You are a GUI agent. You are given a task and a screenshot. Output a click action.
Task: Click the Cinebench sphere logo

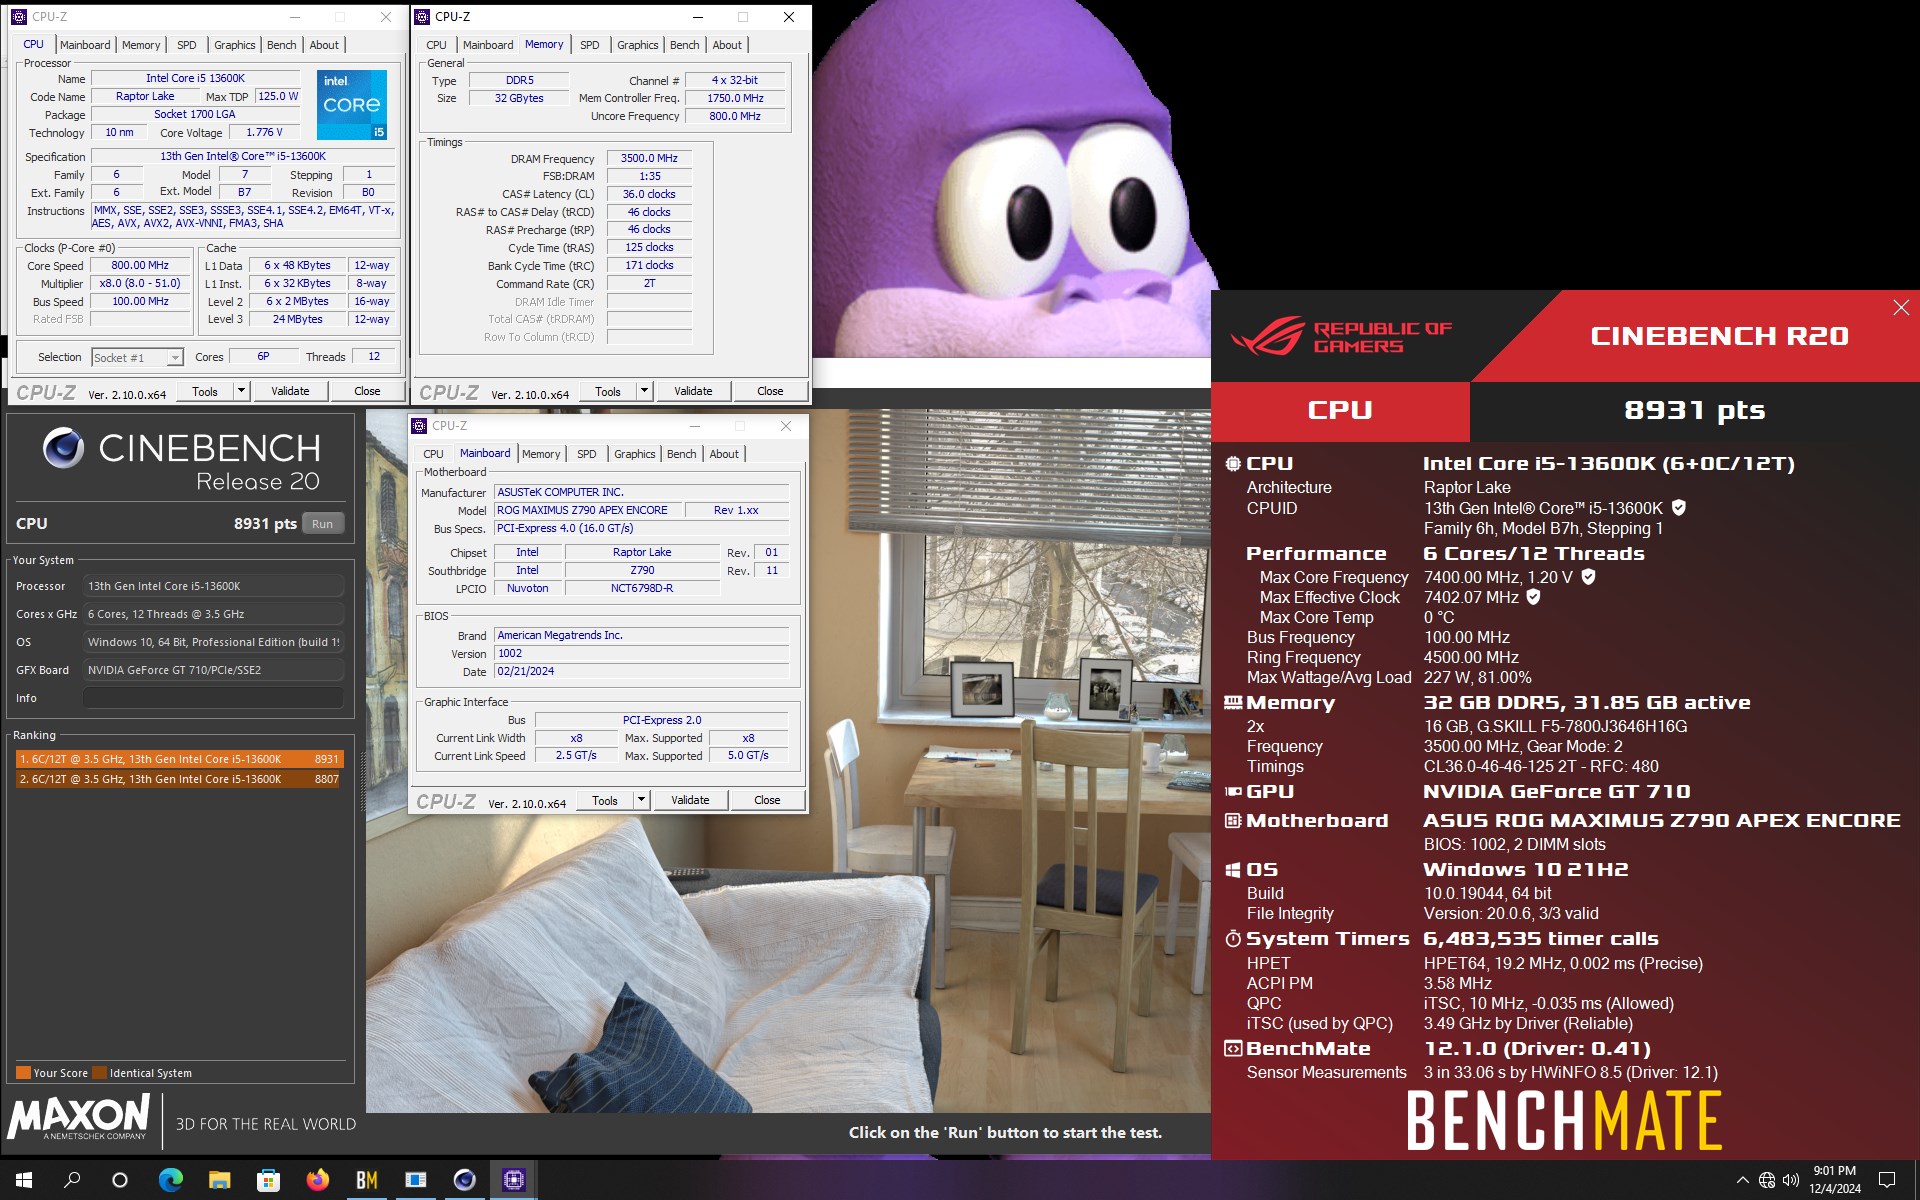[x=63, y=448]
